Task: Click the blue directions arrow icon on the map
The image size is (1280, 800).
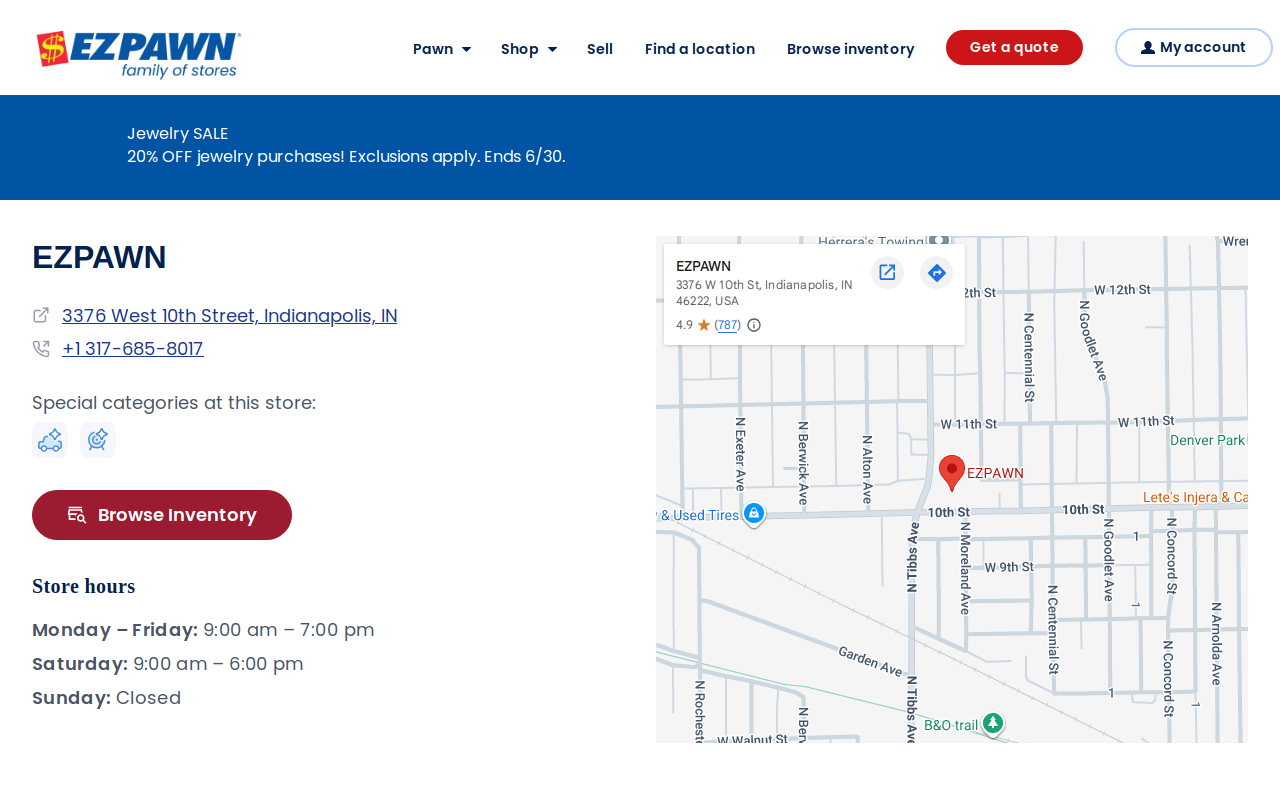Action: pos(936,272)
